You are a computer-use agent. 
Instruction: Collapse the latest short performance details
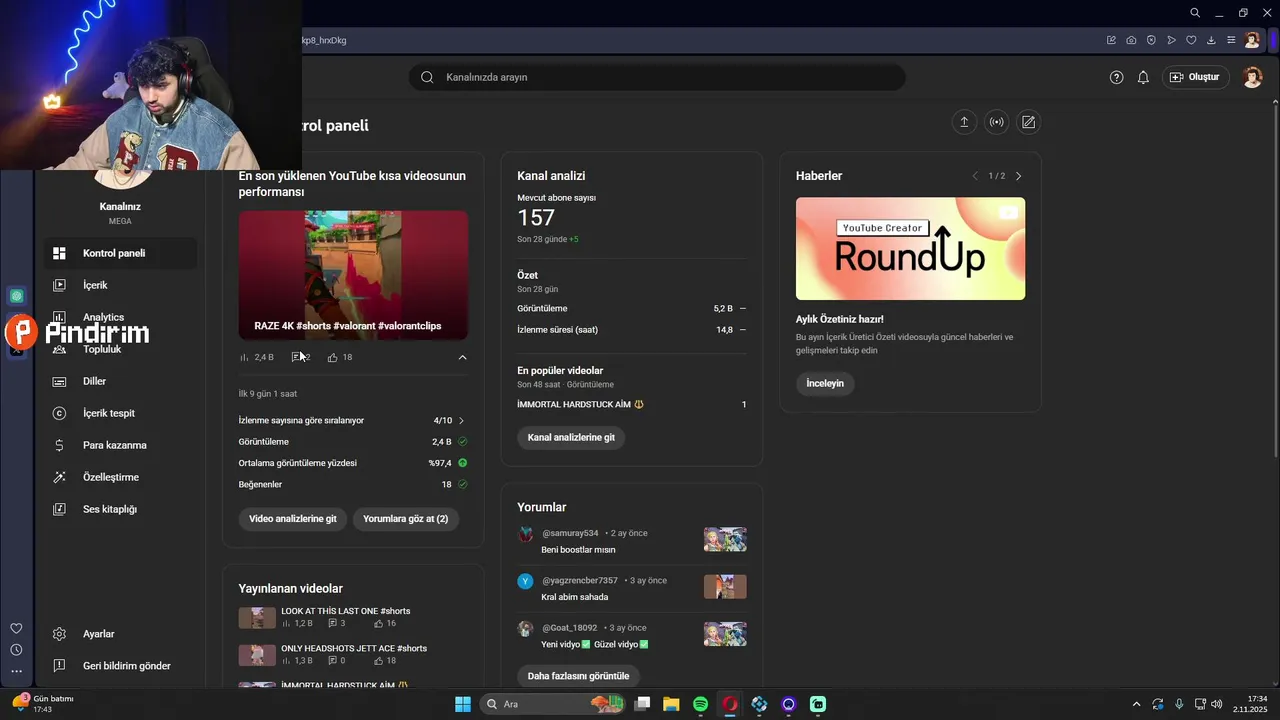point(462,357)
